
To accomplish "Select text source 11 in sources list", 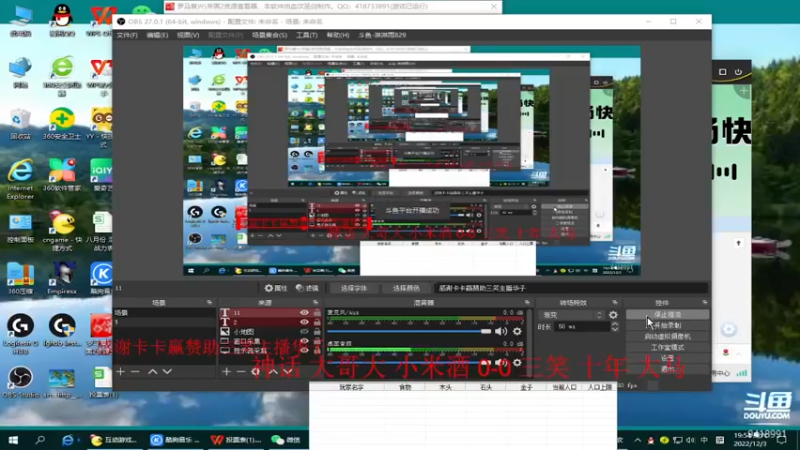I will pos(270,313).
